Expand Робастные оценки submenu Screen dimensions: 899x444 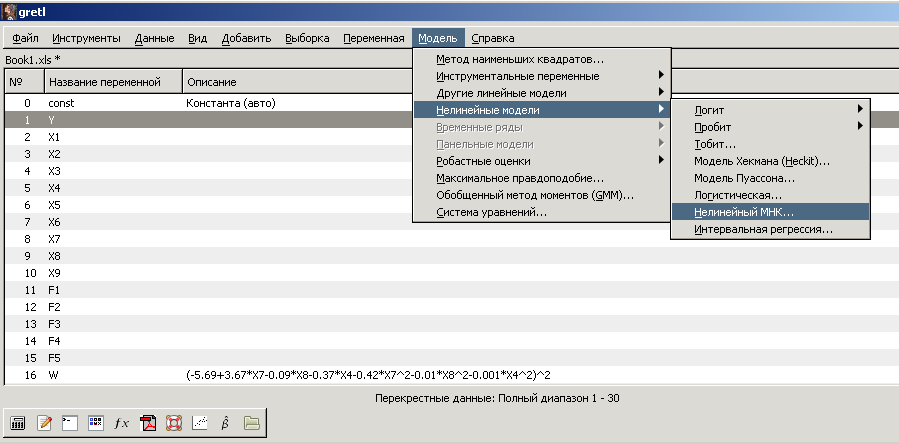click(x=541, y=161)
